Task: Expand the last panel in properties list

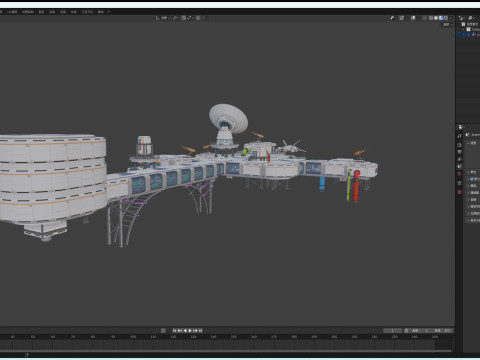Action: point(468,220)
